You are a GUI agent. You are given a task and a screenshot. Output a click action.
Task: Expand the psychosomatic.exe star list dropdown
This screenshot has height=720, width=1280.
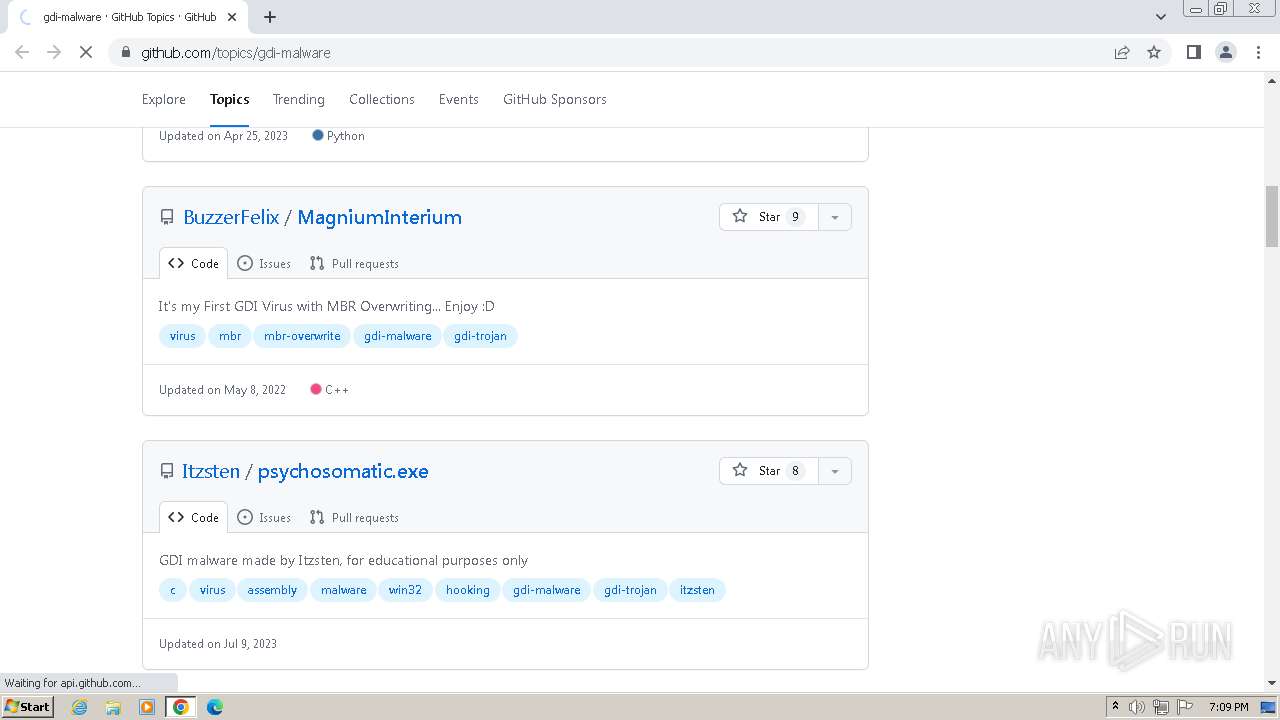(x=835, y=471)
